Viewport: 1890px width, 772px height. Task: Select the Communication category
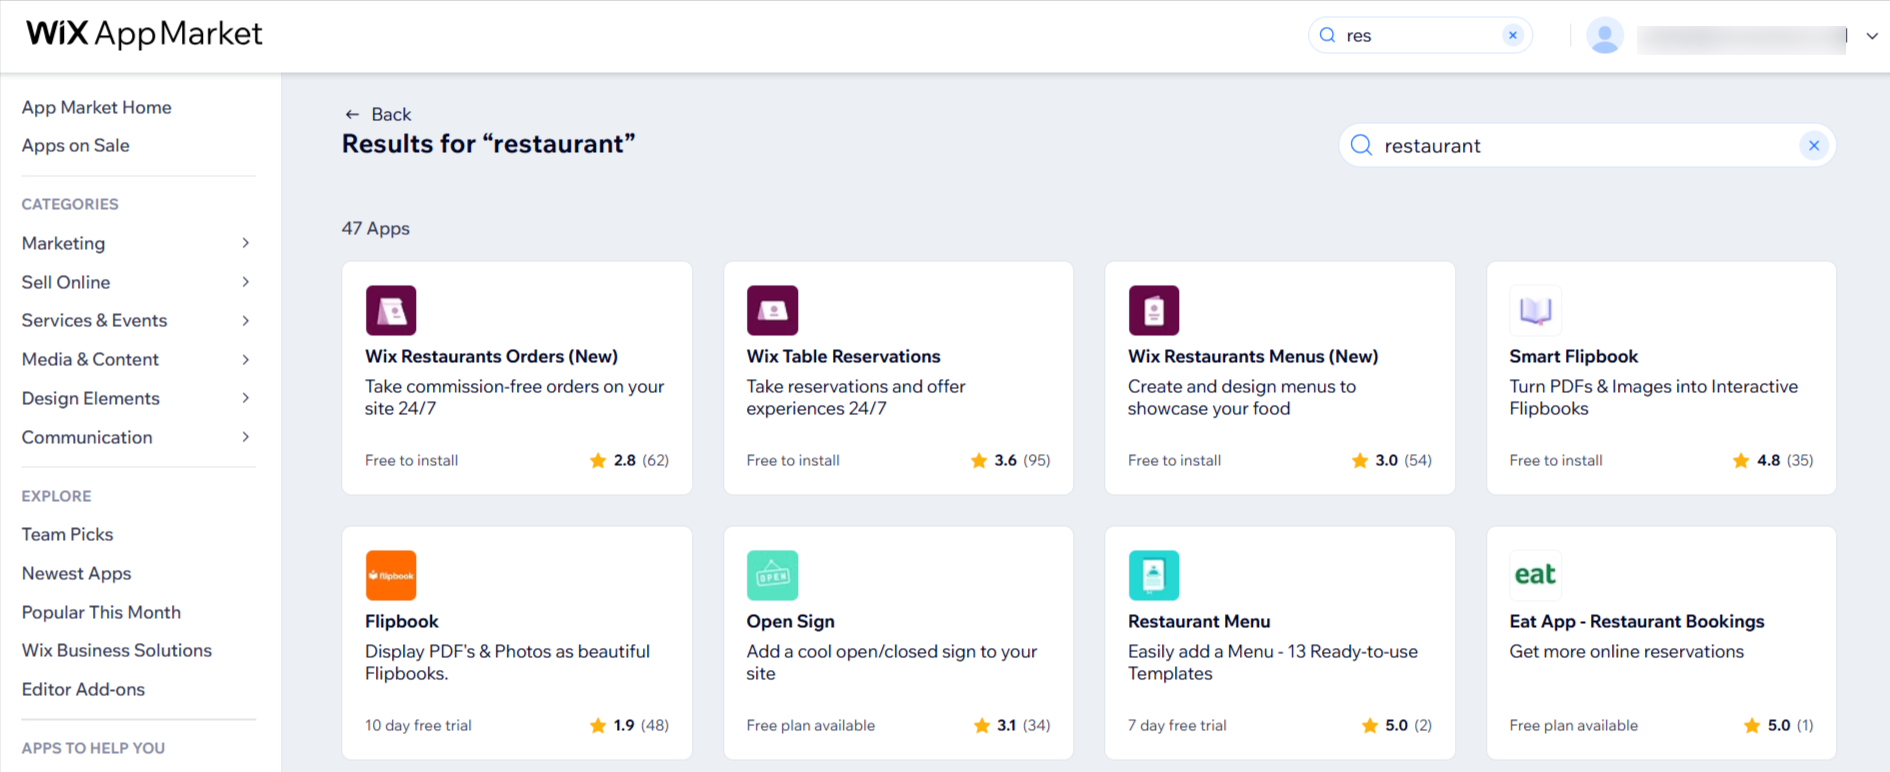pos(87,437)
